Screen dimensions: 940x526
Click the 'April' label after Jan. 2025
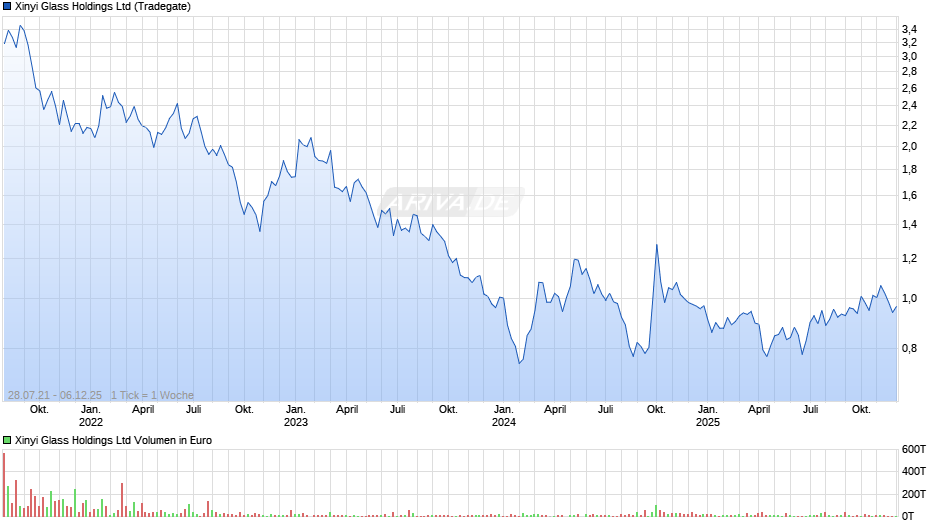coord(759,410)
